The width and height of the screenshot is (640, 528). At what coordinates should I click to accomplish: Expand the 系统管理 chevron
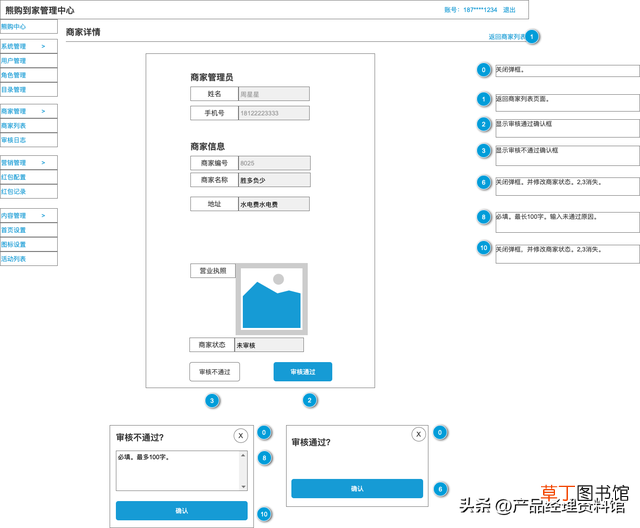tap(43, 47)
